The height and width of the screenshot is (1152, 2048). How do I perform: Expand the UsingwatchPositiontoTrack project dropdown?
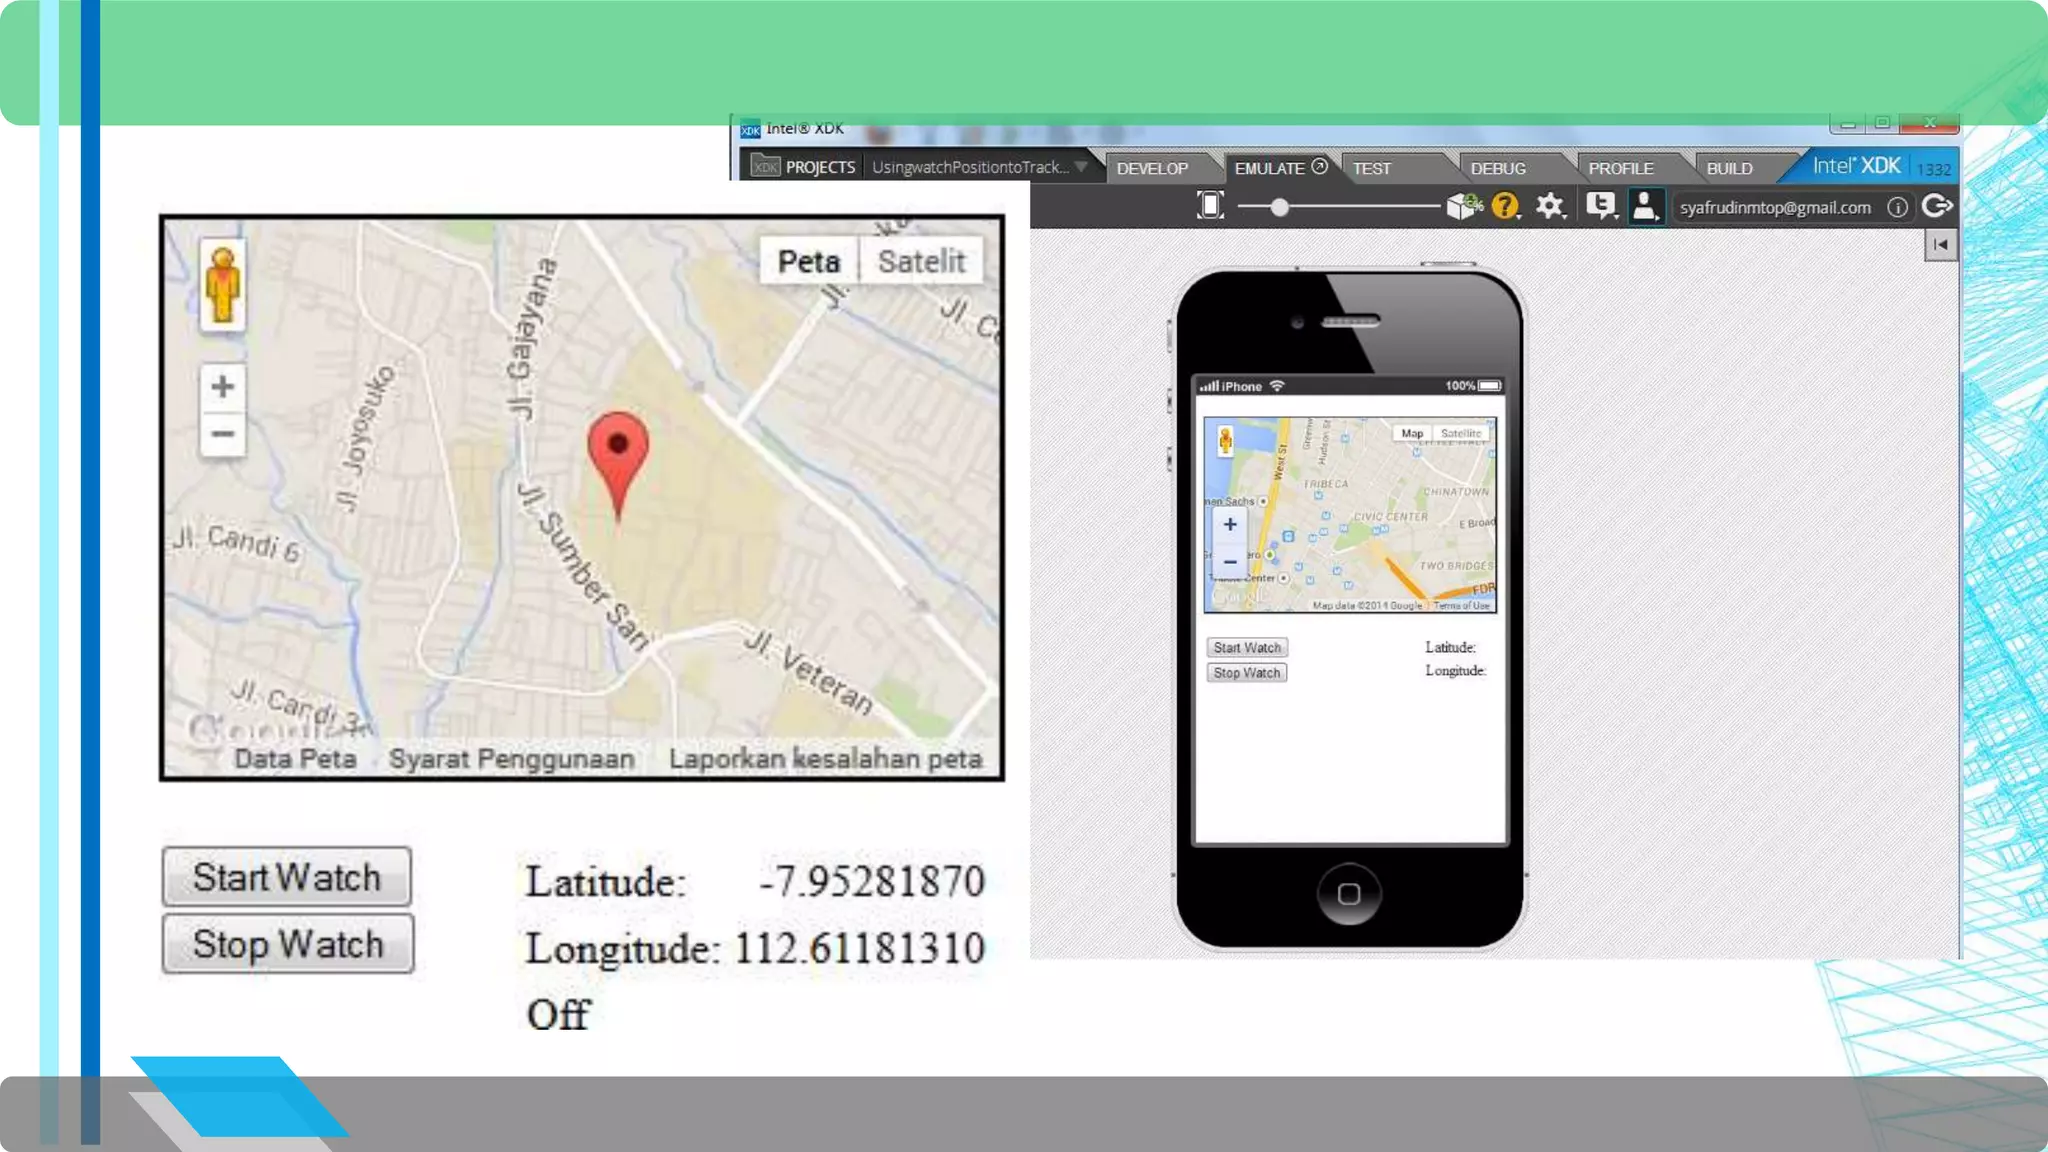tap(1081, 167)
